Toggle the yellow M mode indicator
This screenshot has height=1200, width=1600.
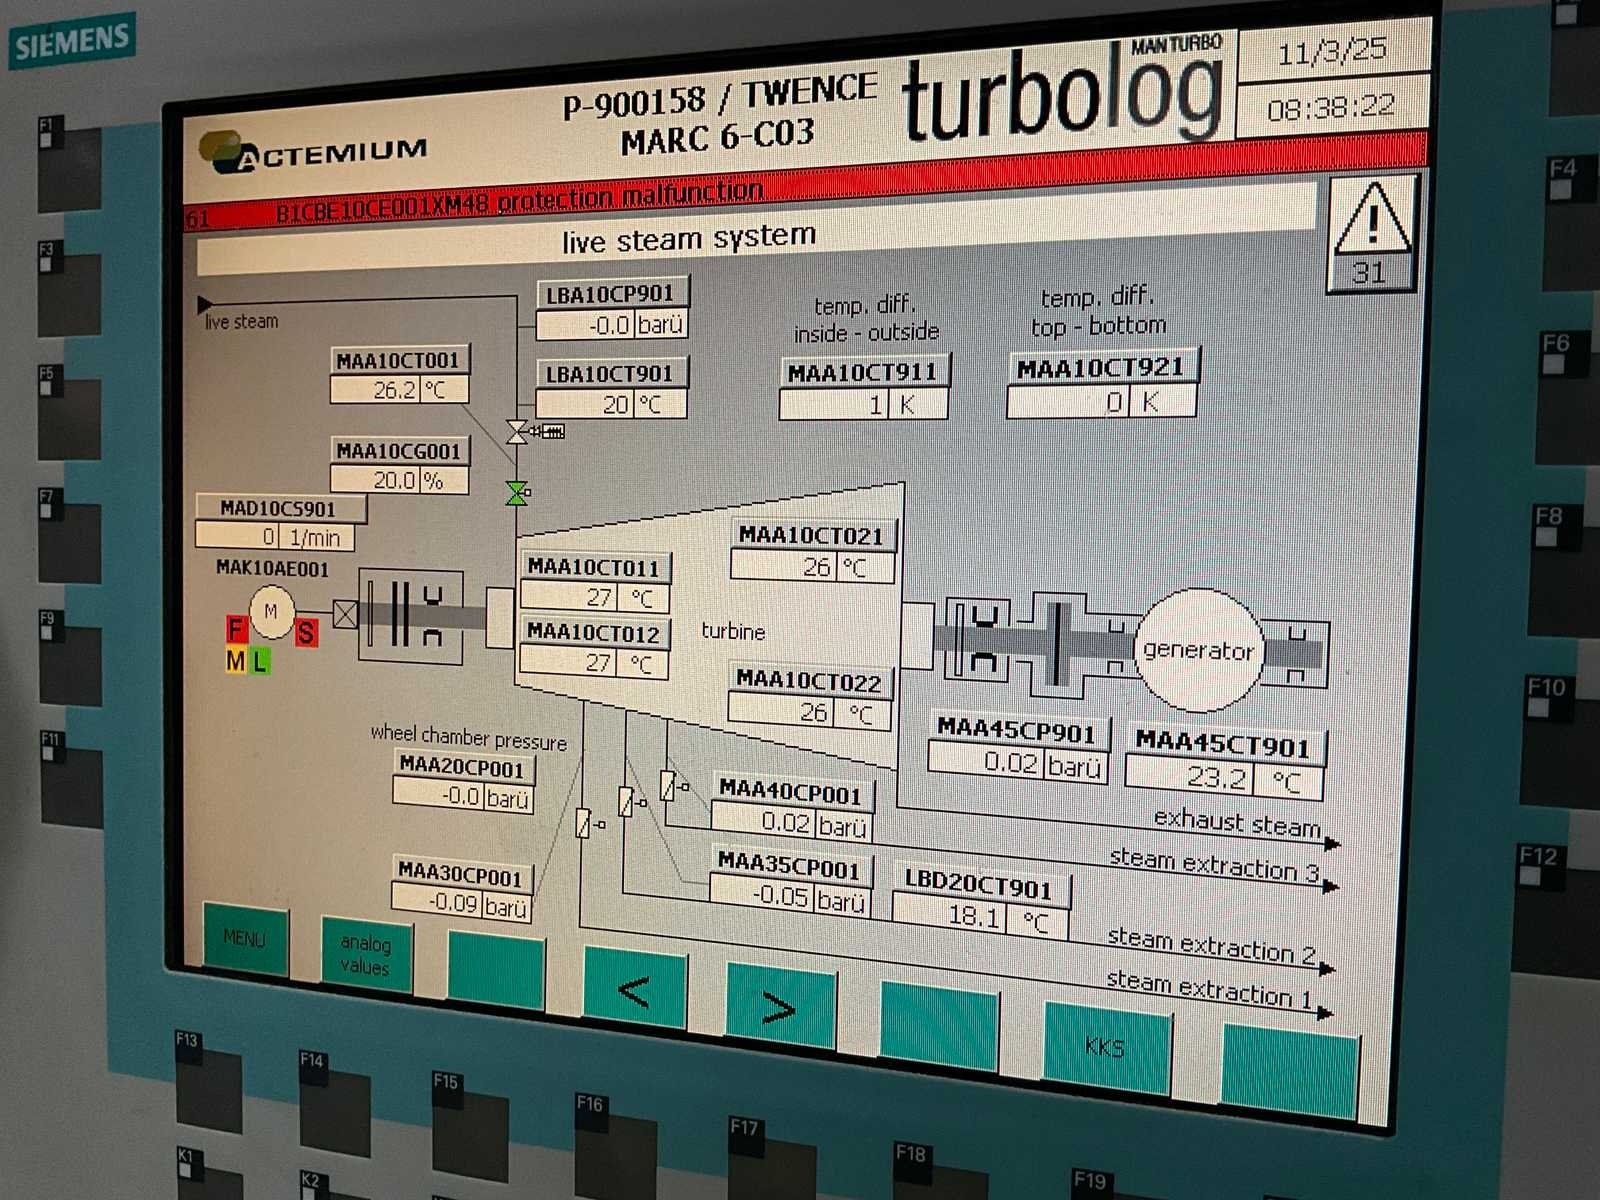[x=236, y=660]
